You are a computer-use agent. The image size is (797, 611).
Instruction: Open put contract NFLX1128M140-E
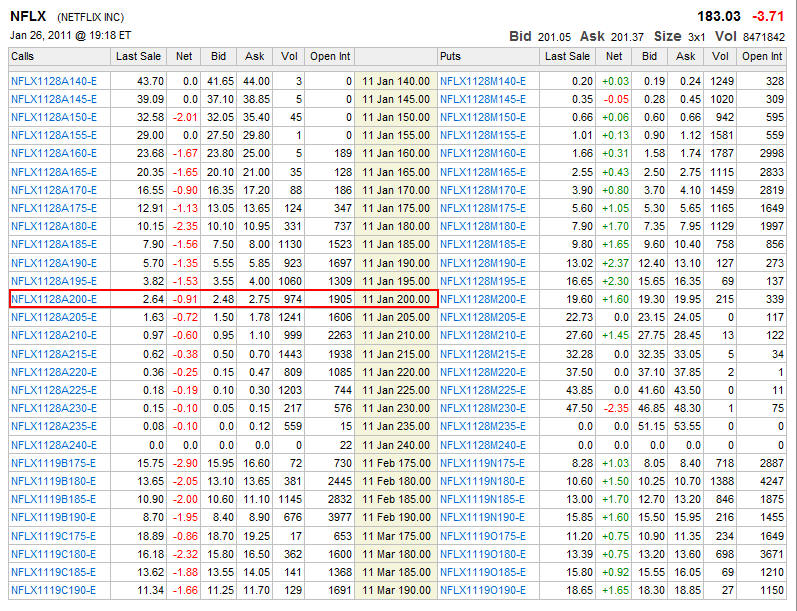tap(482, 81)
